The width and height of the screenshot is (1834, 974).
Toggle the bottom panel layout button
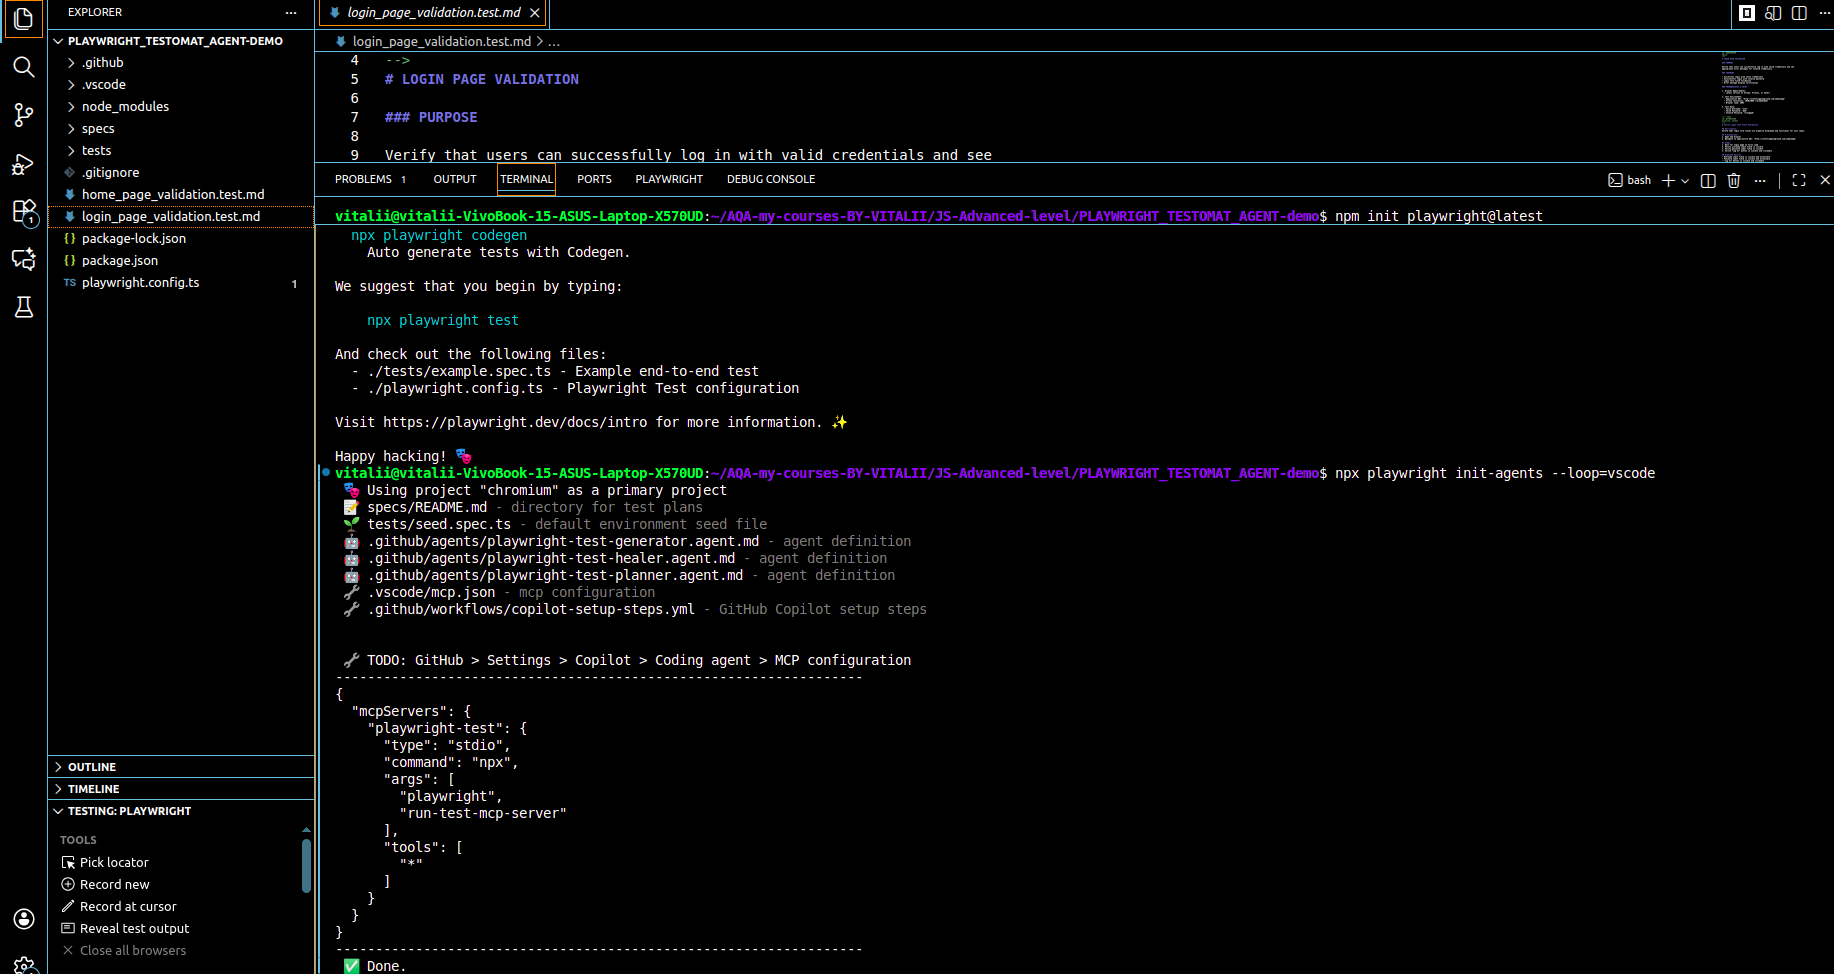[x=1773, y=13]
